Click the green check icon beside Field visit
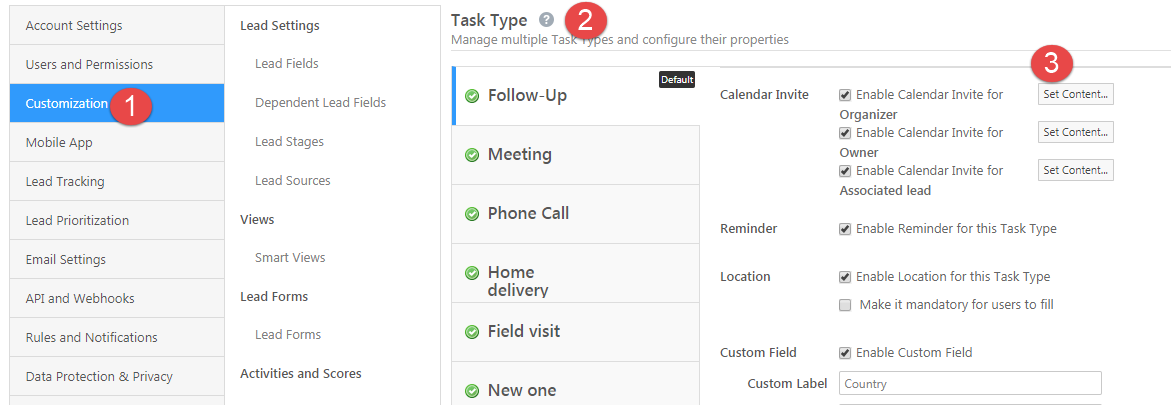 [x=472, y=332]
